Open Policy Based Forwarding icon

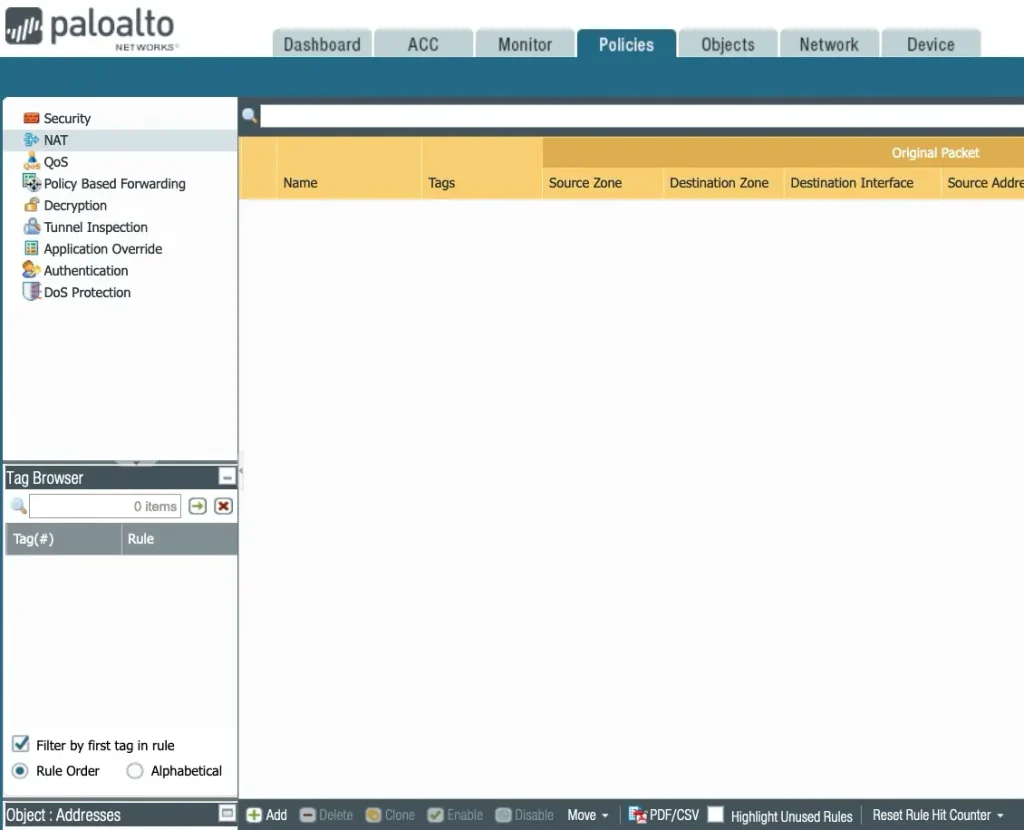31,183
